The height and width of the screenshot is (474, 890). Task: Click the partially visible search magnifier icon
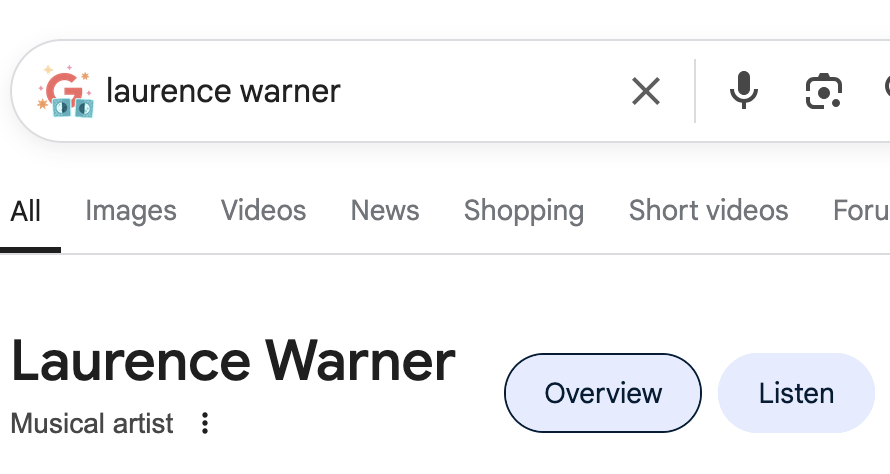(x=885, y=92)
